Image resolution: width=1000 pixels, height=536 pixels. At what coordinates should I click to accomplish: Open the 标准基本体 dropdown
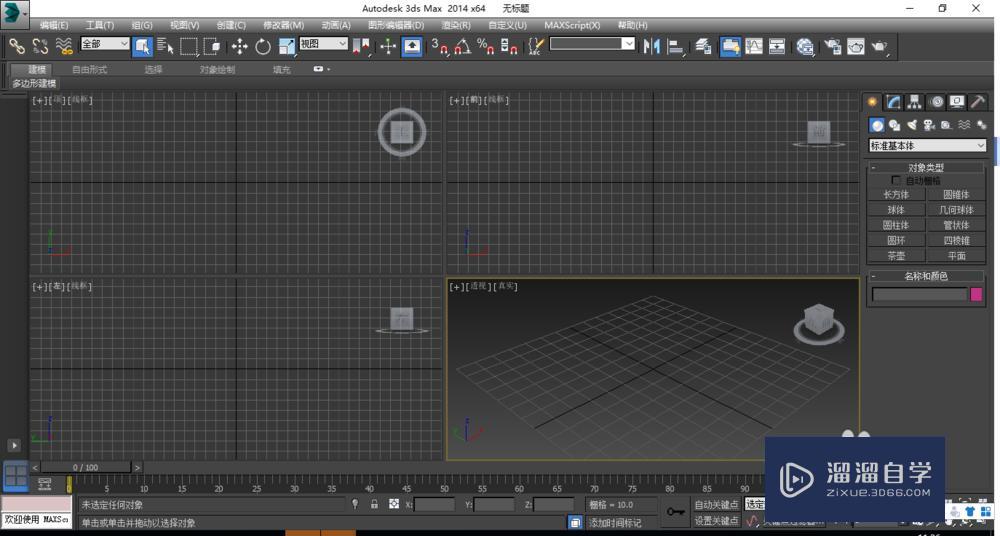click(927, 146)
